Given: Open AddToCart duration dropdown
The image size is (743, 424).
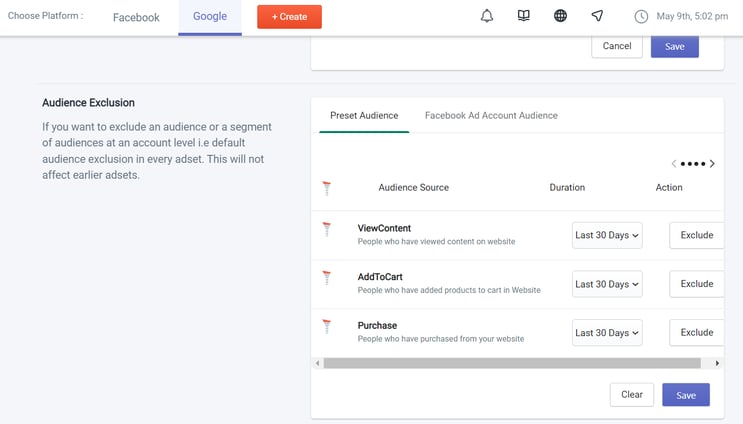Looking at the screenshot, I should click(x=607, y=284).
